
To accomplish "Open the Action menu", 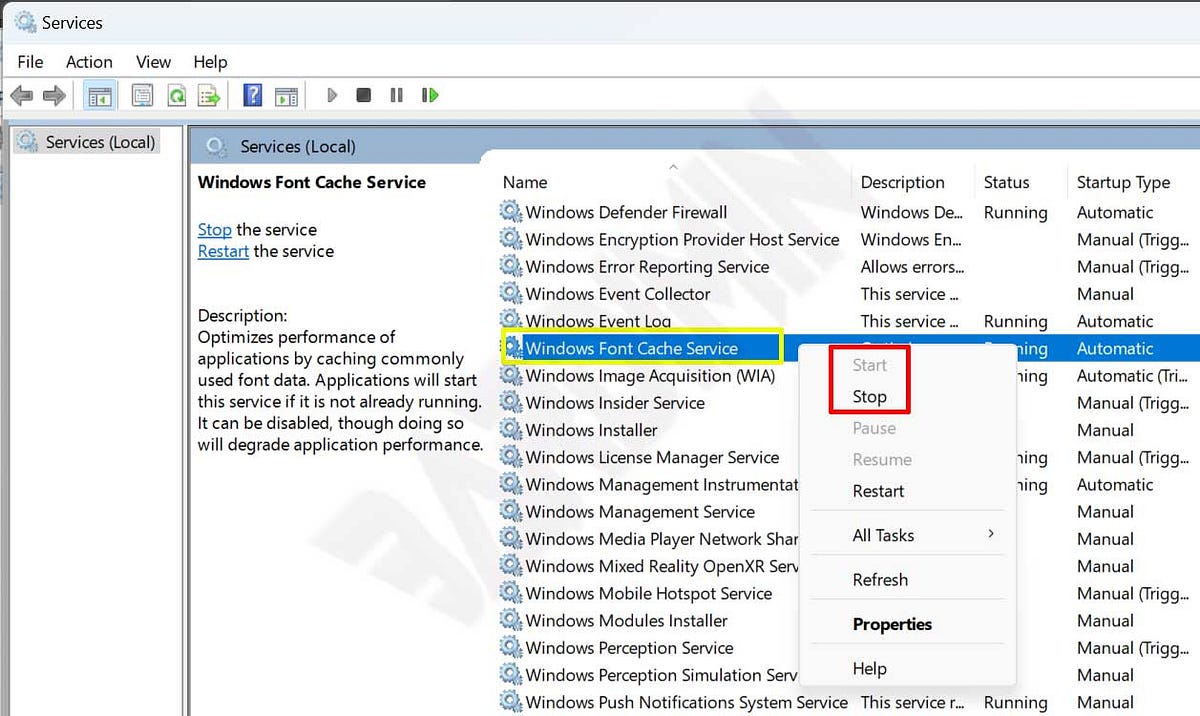I will pyautogui.click(x=89, y=61).
